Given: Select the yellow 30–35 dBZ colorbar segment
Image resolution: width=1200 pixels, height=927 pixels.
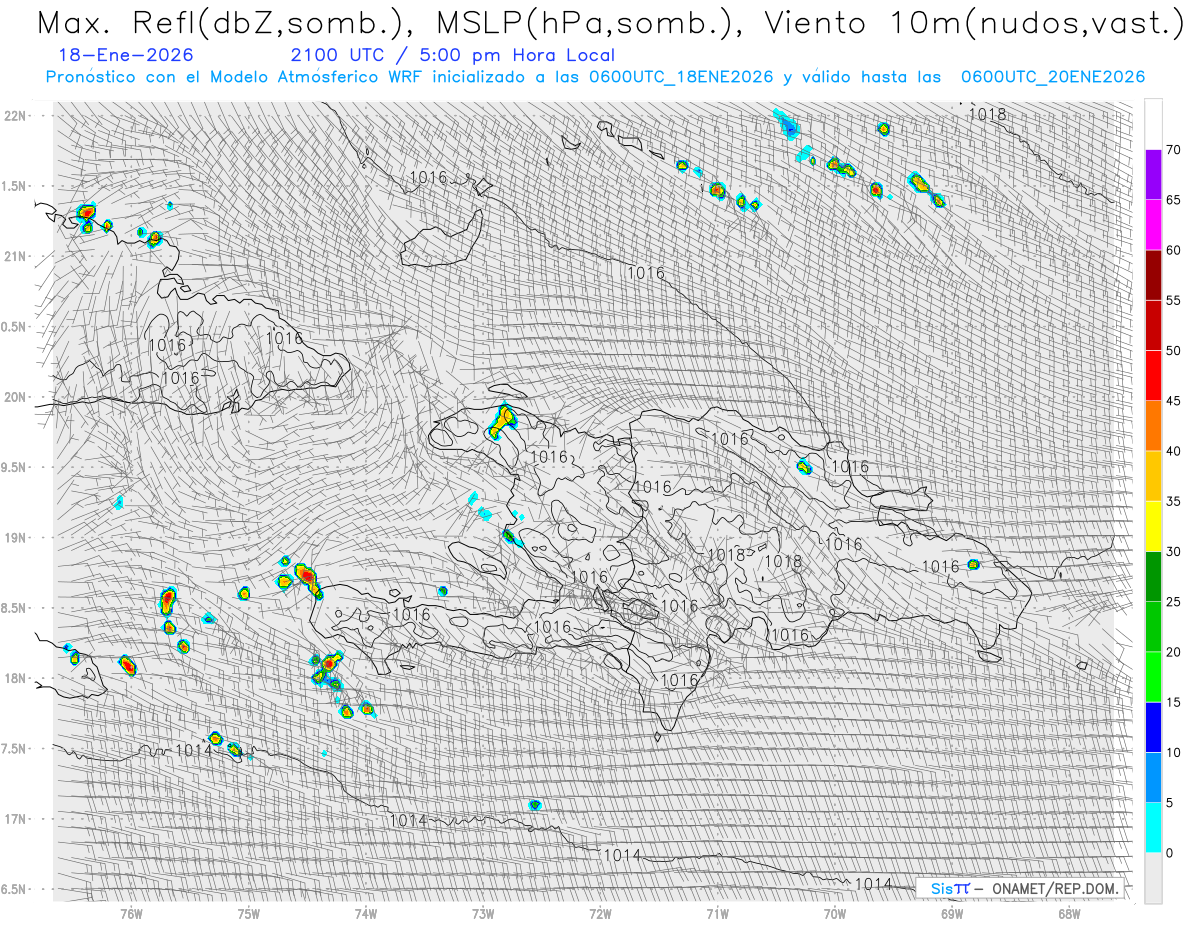Looking at the screenshot, I should tap(1153, 526).
